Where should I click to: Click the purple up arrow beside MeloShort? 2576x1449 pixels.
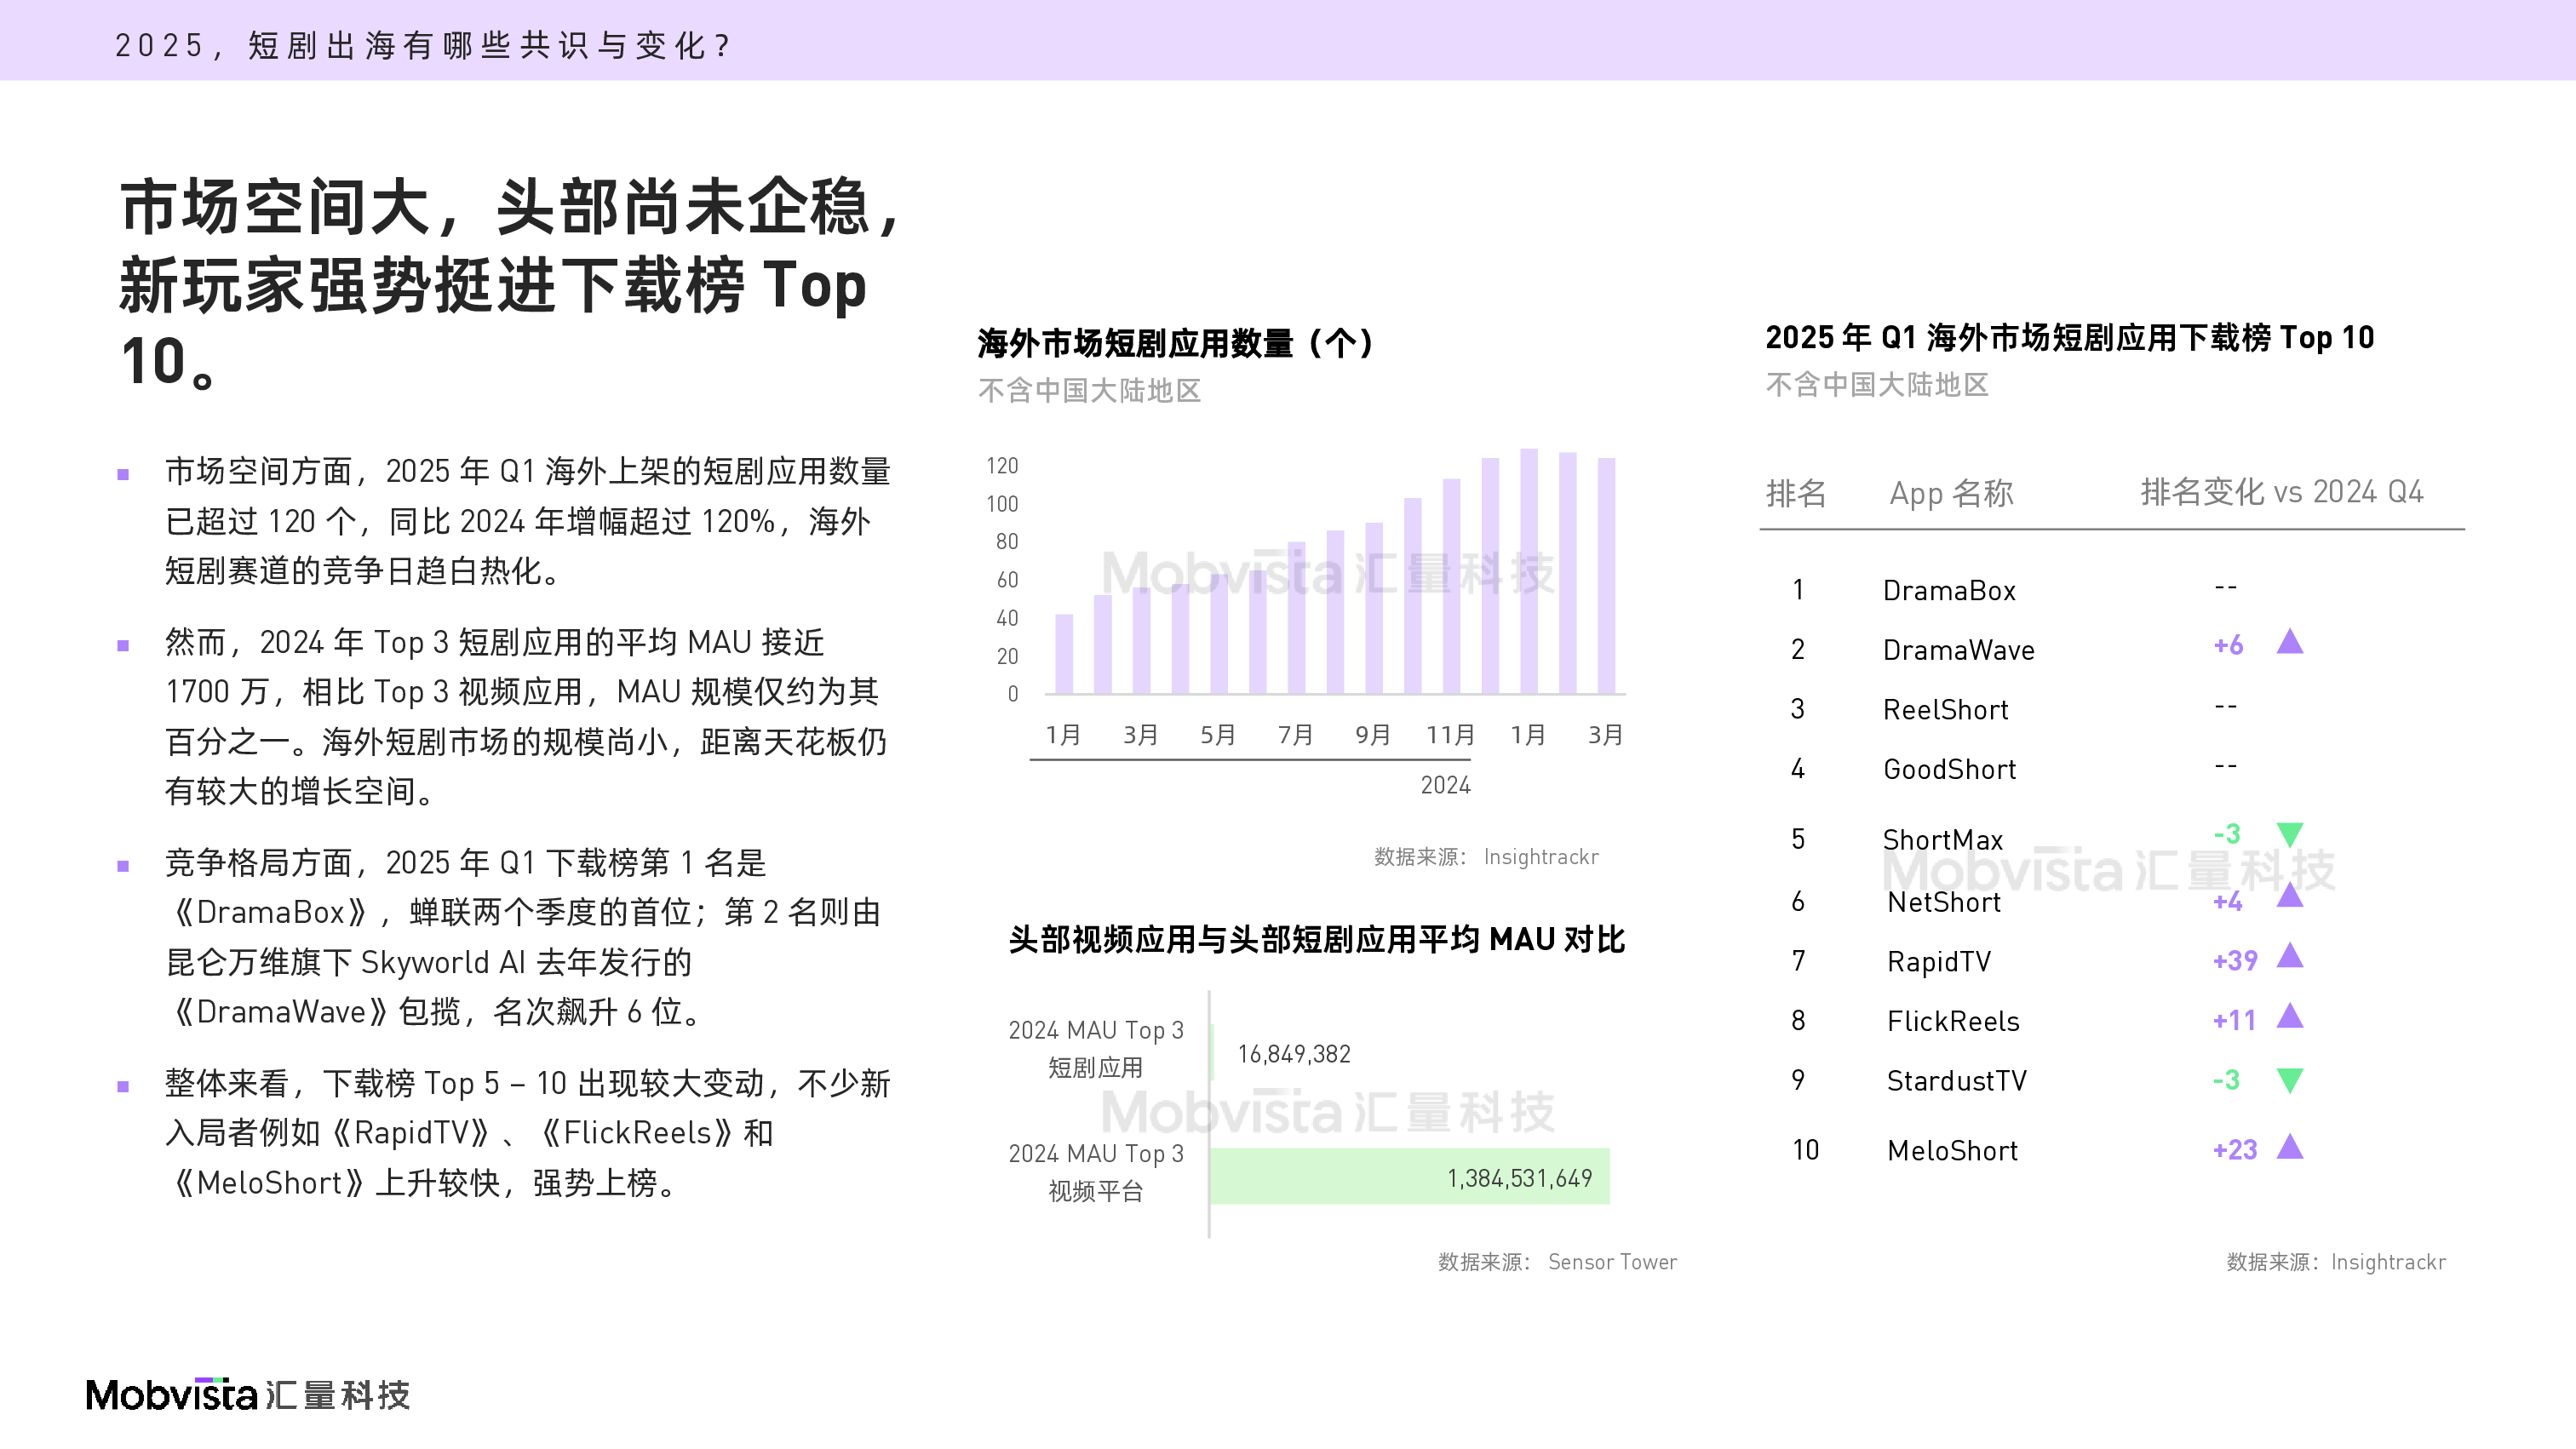tap(2290, 1147)
